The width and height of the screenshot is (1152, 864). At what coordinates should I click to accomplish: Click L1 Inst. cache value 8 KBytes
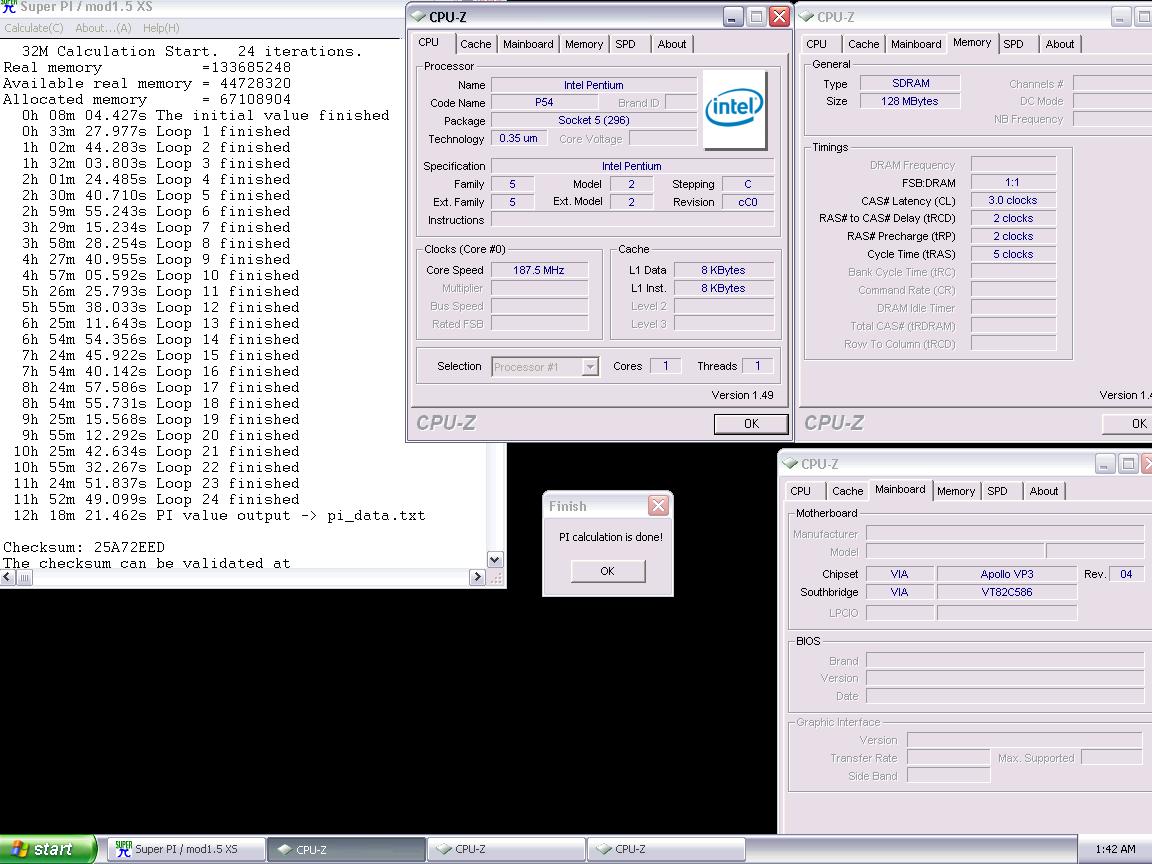point(724,288)
